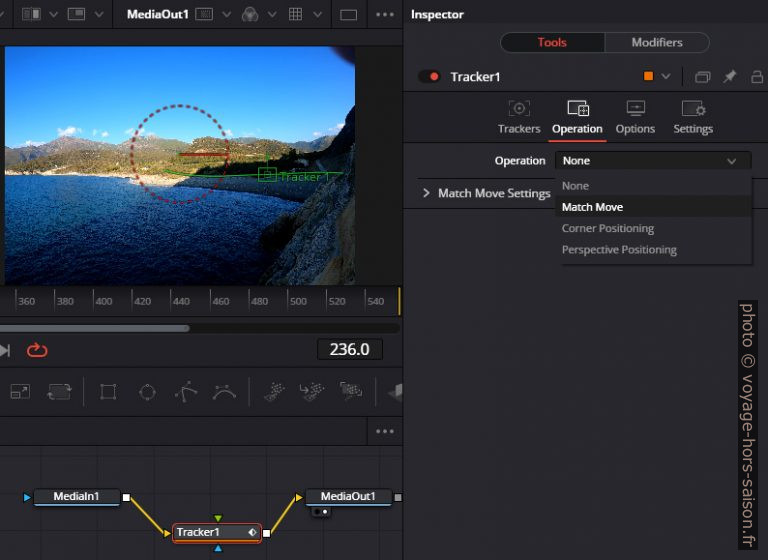The image size is (768, 560).
Task: Click the orange Tracker1 color swatch
Action: [x=648, y=77]
